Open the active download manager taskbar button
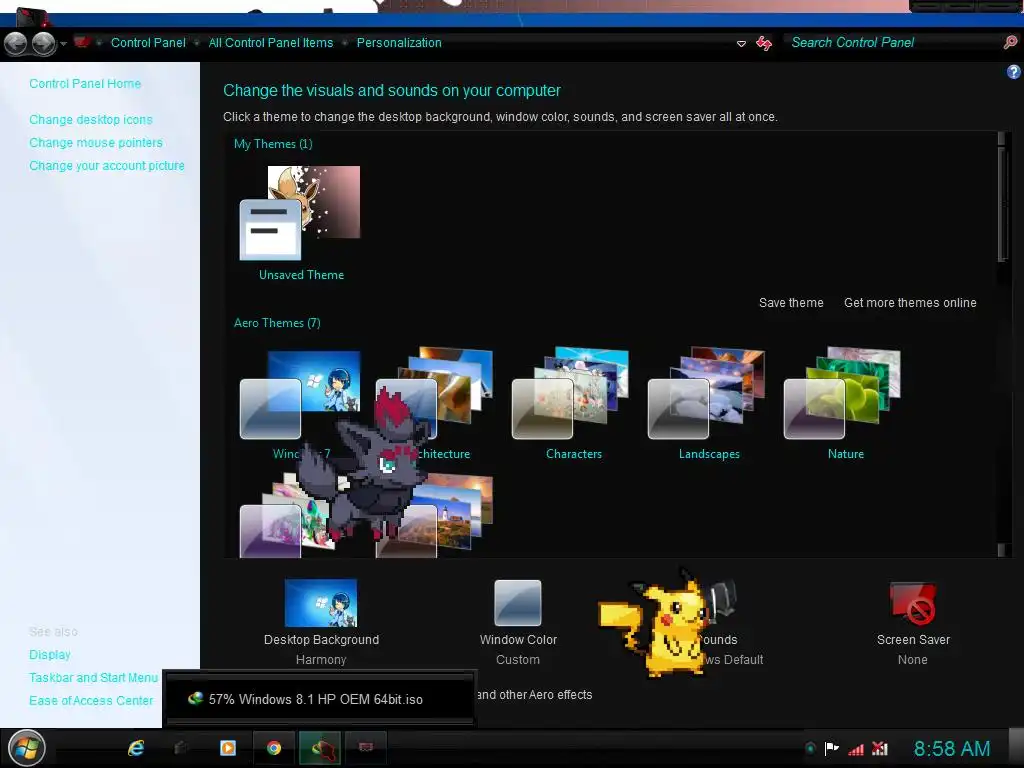 (320, 748)
